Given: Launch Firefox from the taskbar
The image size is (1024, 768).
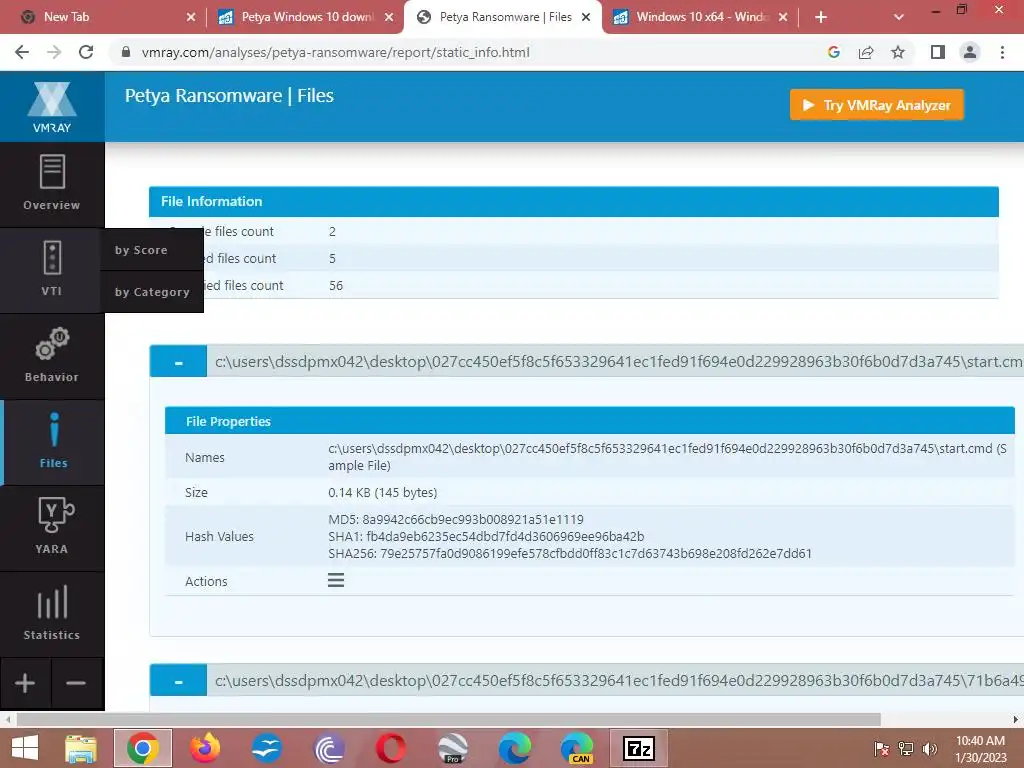Looking at the screenshot, I should (204, 748).
